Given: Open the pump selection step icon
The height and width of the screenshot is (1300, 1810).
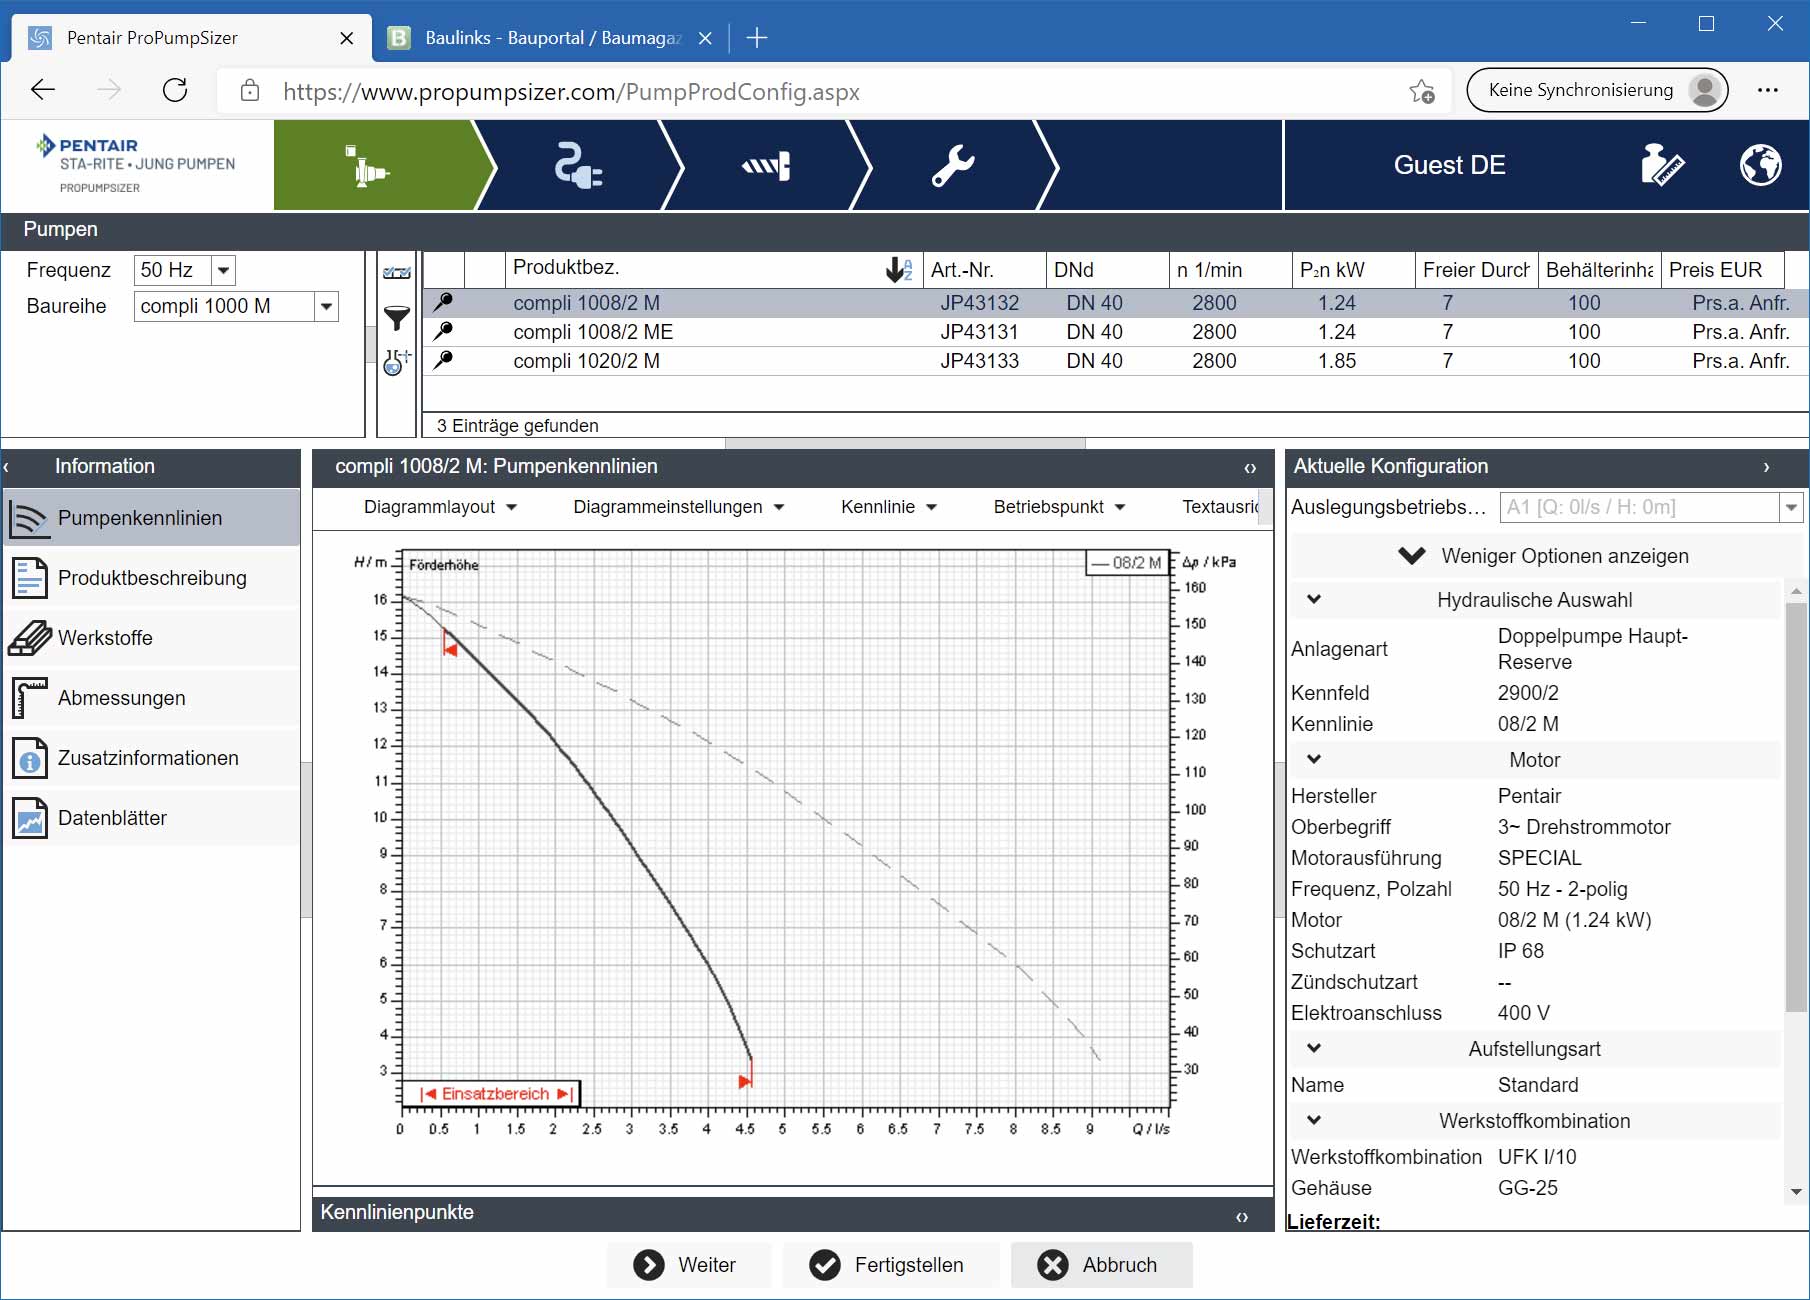Looking at the screenshot, I should [367, 166].
